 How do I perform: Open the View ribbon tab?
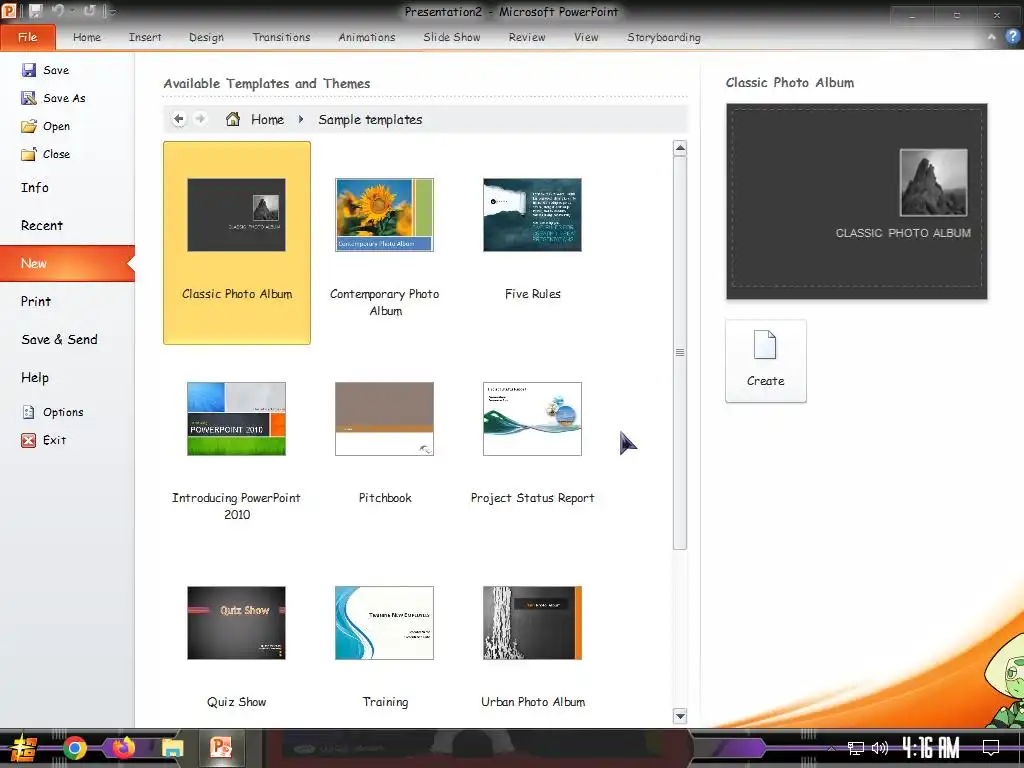point(586,37)
